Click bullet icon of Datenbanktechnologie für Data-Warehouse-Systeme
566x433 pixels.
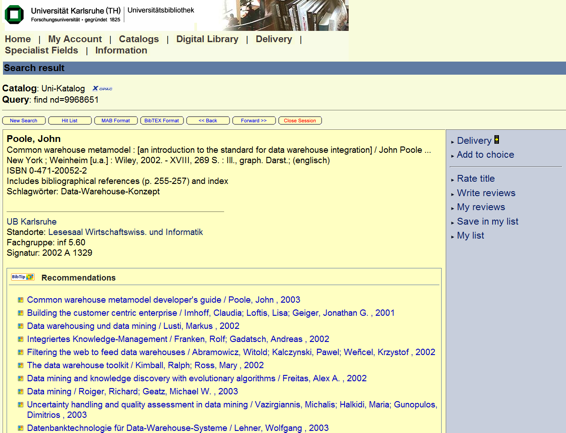point(21,428)
